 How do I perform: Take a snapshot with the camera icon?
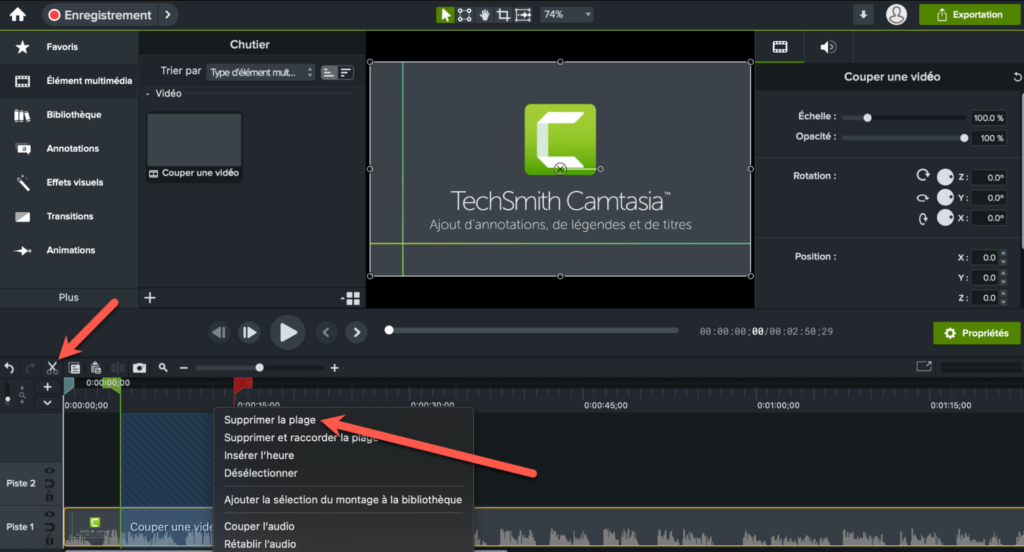(139, 368)
